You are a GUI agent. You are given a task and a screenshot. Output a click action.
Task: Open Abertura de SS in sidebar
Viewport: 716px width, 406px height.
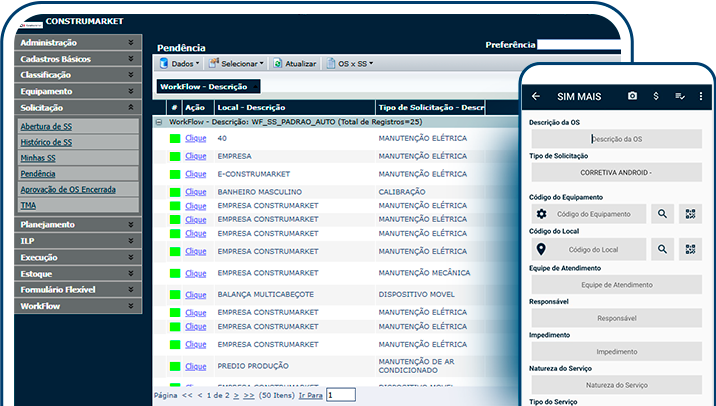(46, 127)
